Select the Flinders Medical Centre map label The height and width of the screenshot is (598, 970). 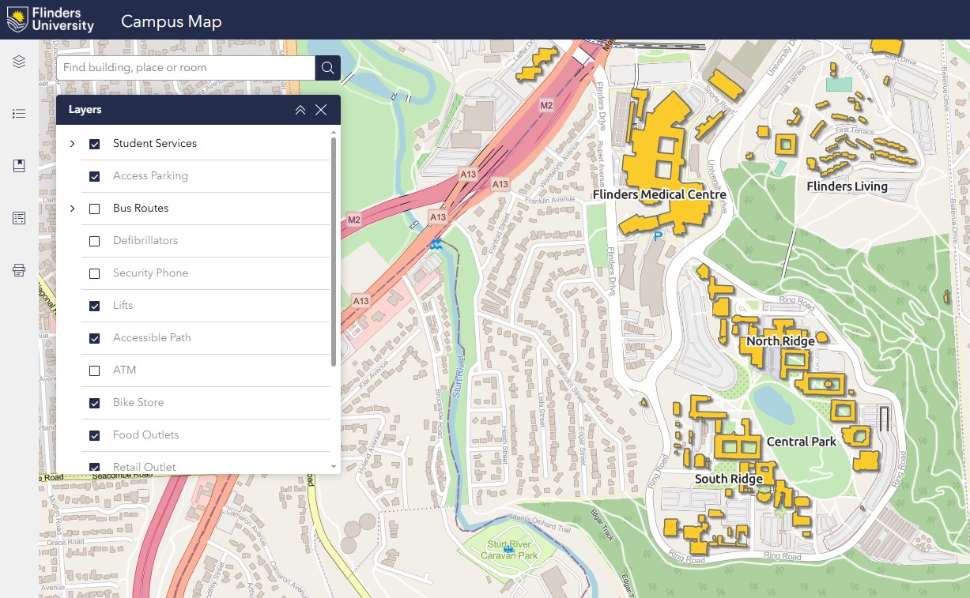point(659,194)
